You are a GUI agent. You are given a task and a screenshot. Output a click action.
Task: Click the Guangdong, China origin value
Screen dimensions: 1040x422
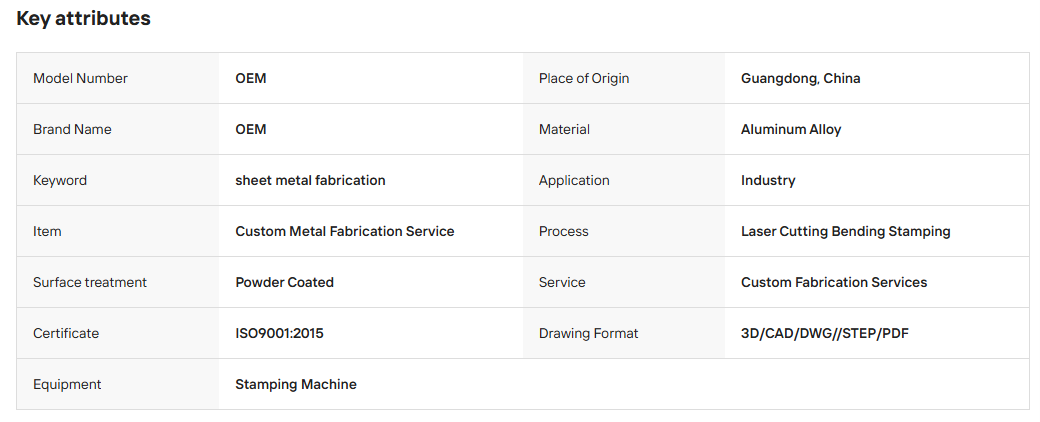pyautogui.click(x=801, y=78)
